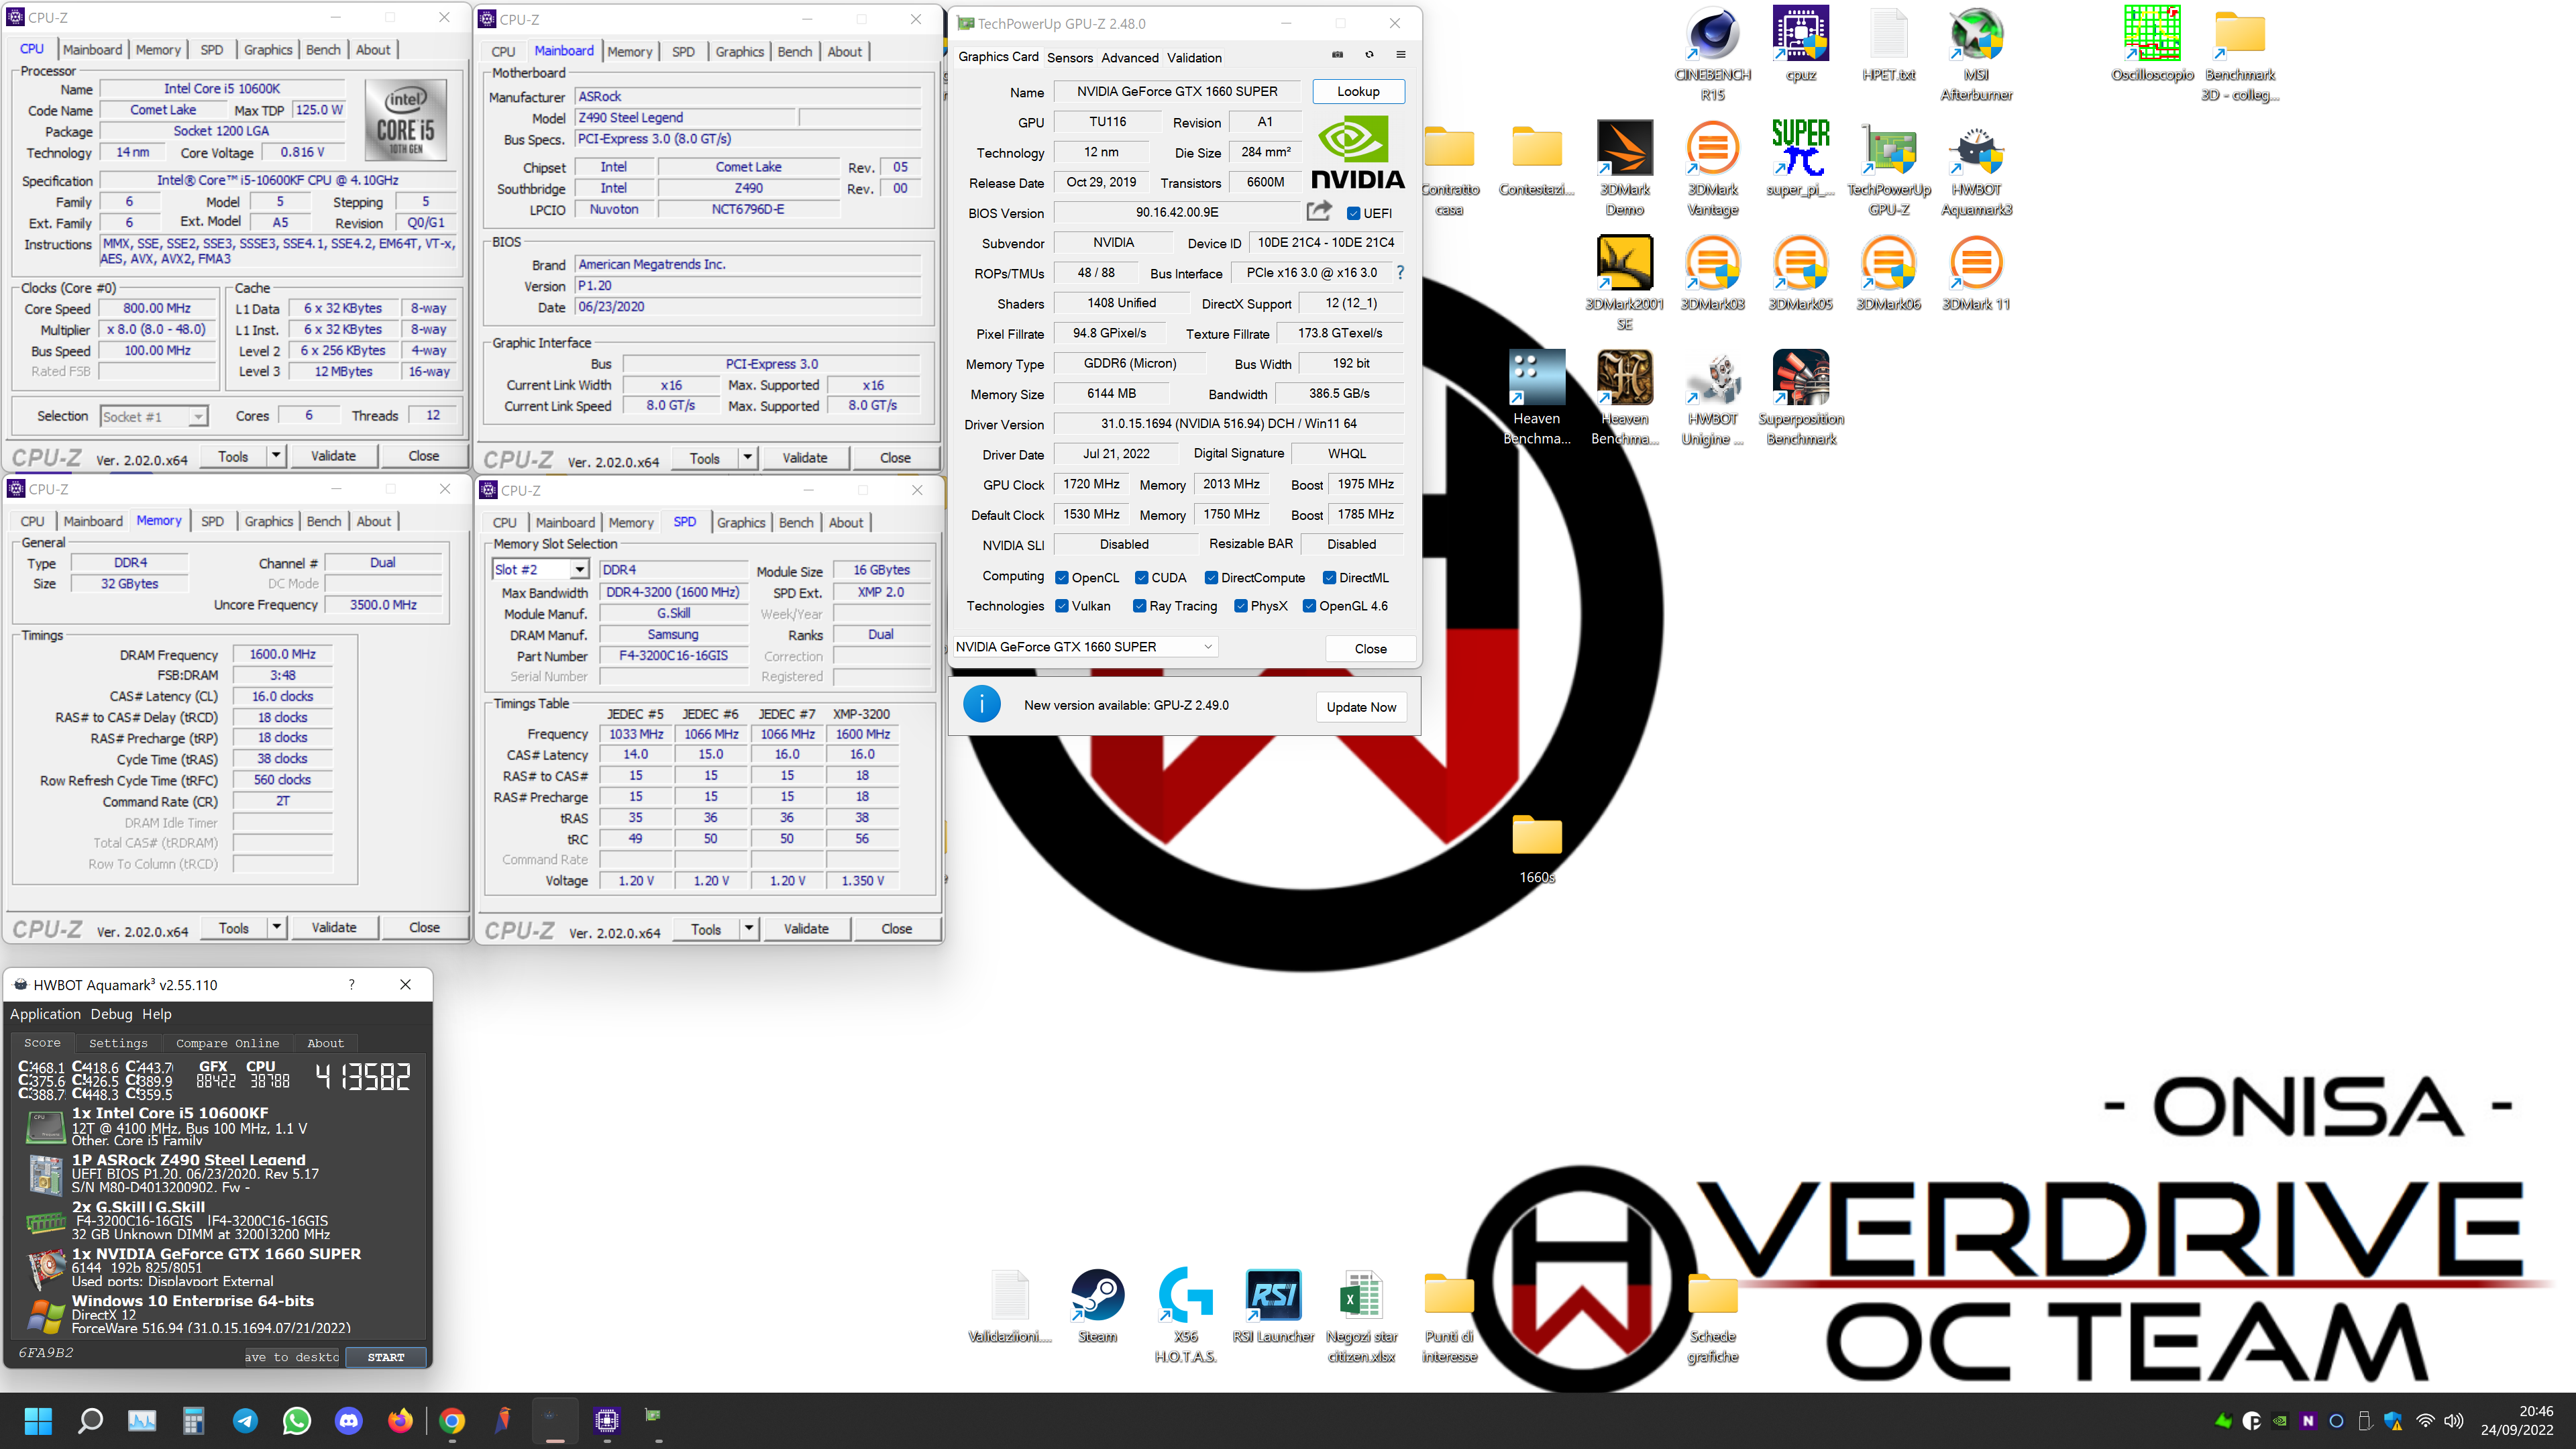Screen dimensions: 2576x1449
Task: Click GPU-Z refresh icon
Action: click(x=1369, y=55)
